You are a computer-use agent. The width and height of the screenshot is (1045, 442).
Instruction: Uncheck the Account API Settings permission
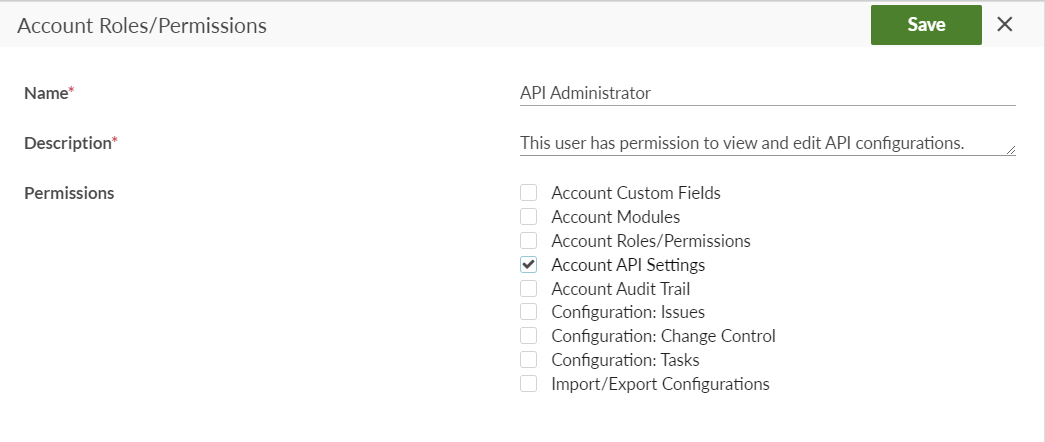528,265
